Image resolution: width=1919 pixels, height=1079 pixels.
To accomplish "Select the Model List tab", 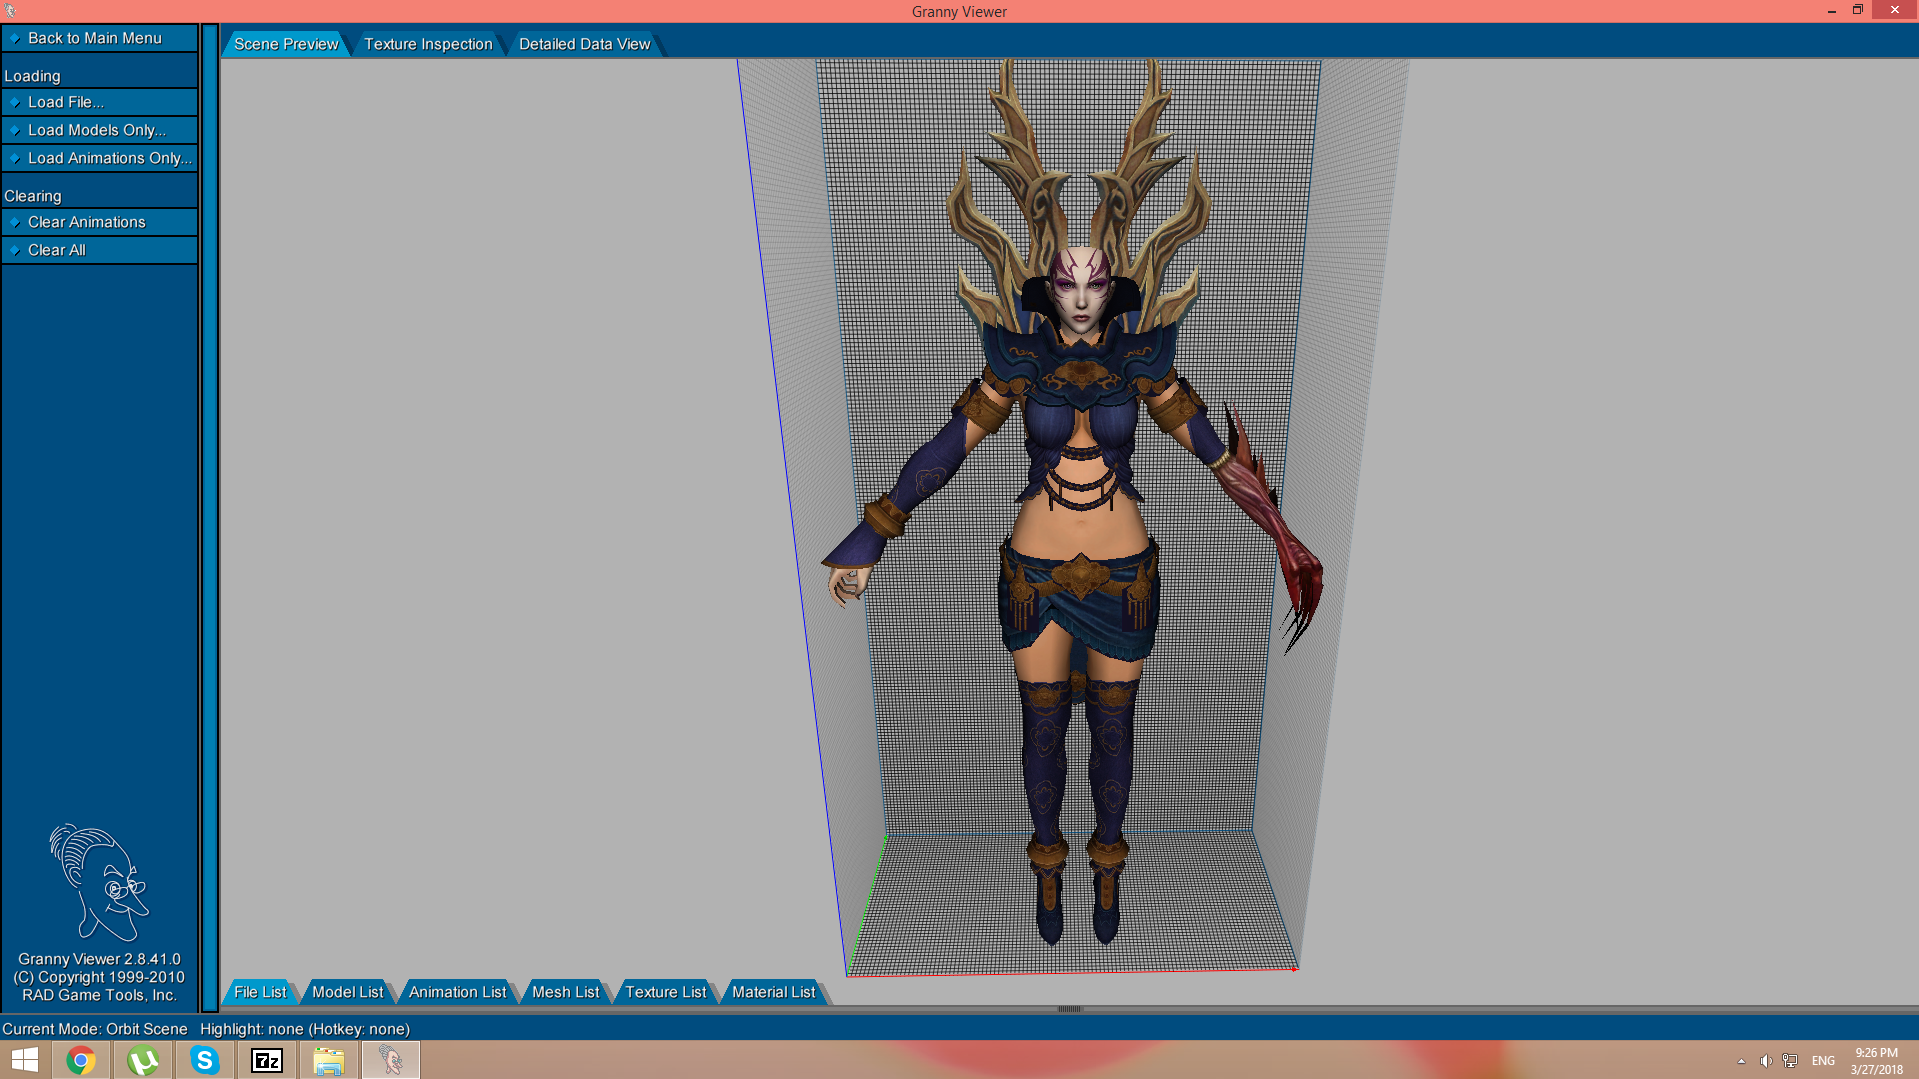I will tap(347, 992).
